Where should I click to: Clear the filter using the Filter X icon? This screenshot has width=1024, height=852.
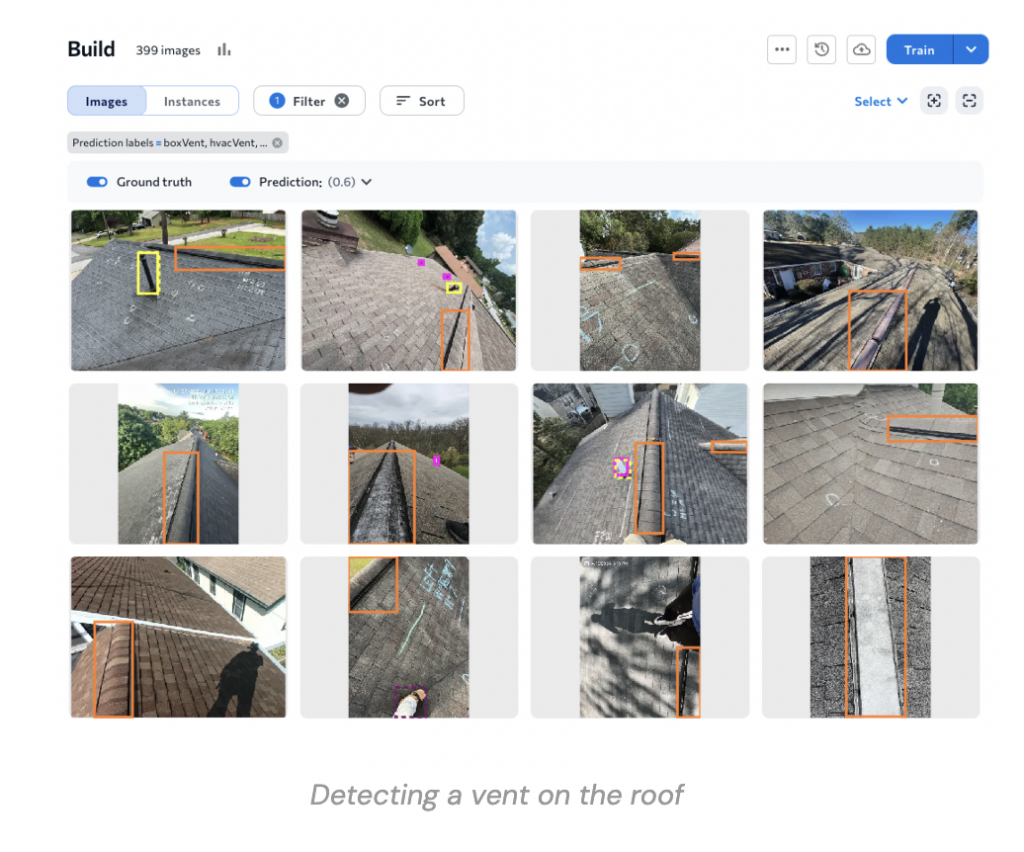point(342,101)
